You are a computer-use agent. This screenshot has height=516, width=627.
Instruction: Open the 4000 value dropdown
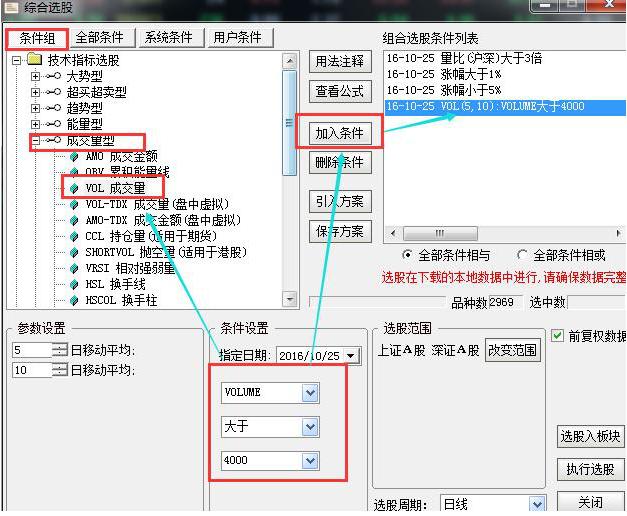[x=310, y=460]
